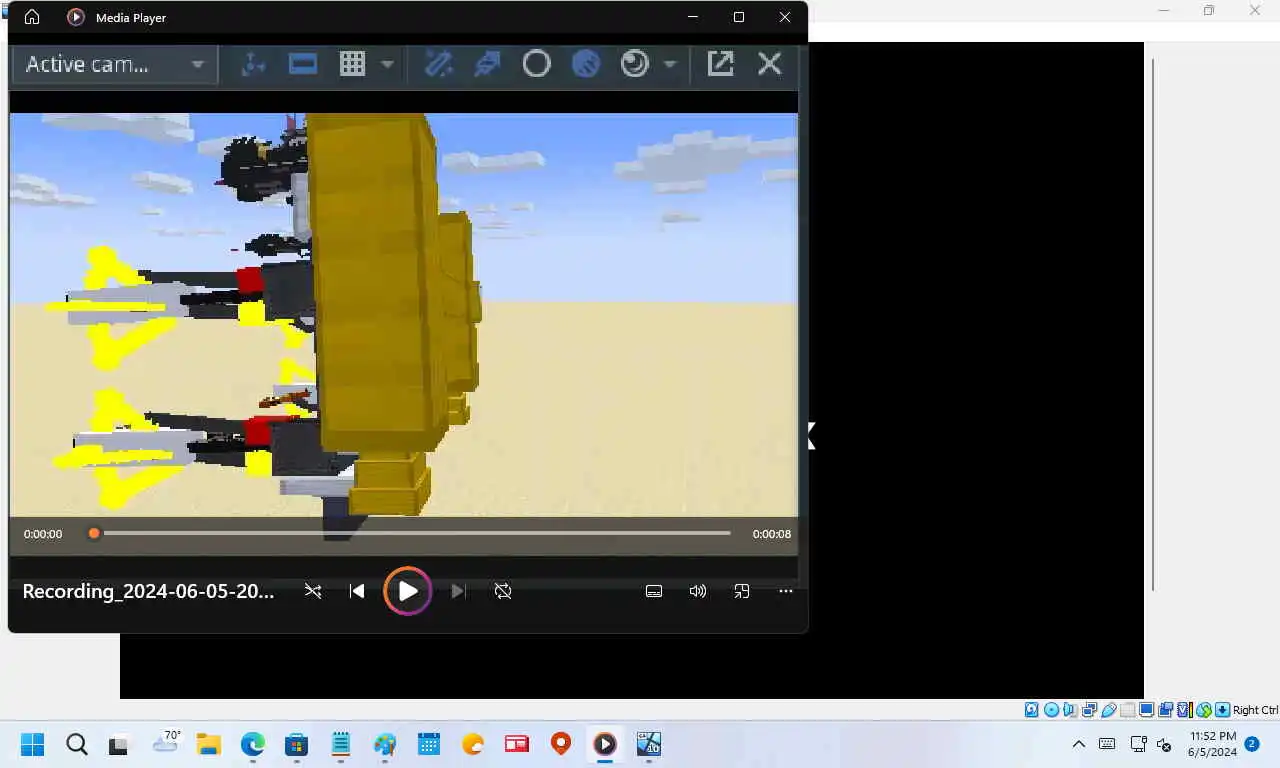Open the orange Weather app on the taskbar
This screenshot has height=768, width=1280.
pos(473,744)
